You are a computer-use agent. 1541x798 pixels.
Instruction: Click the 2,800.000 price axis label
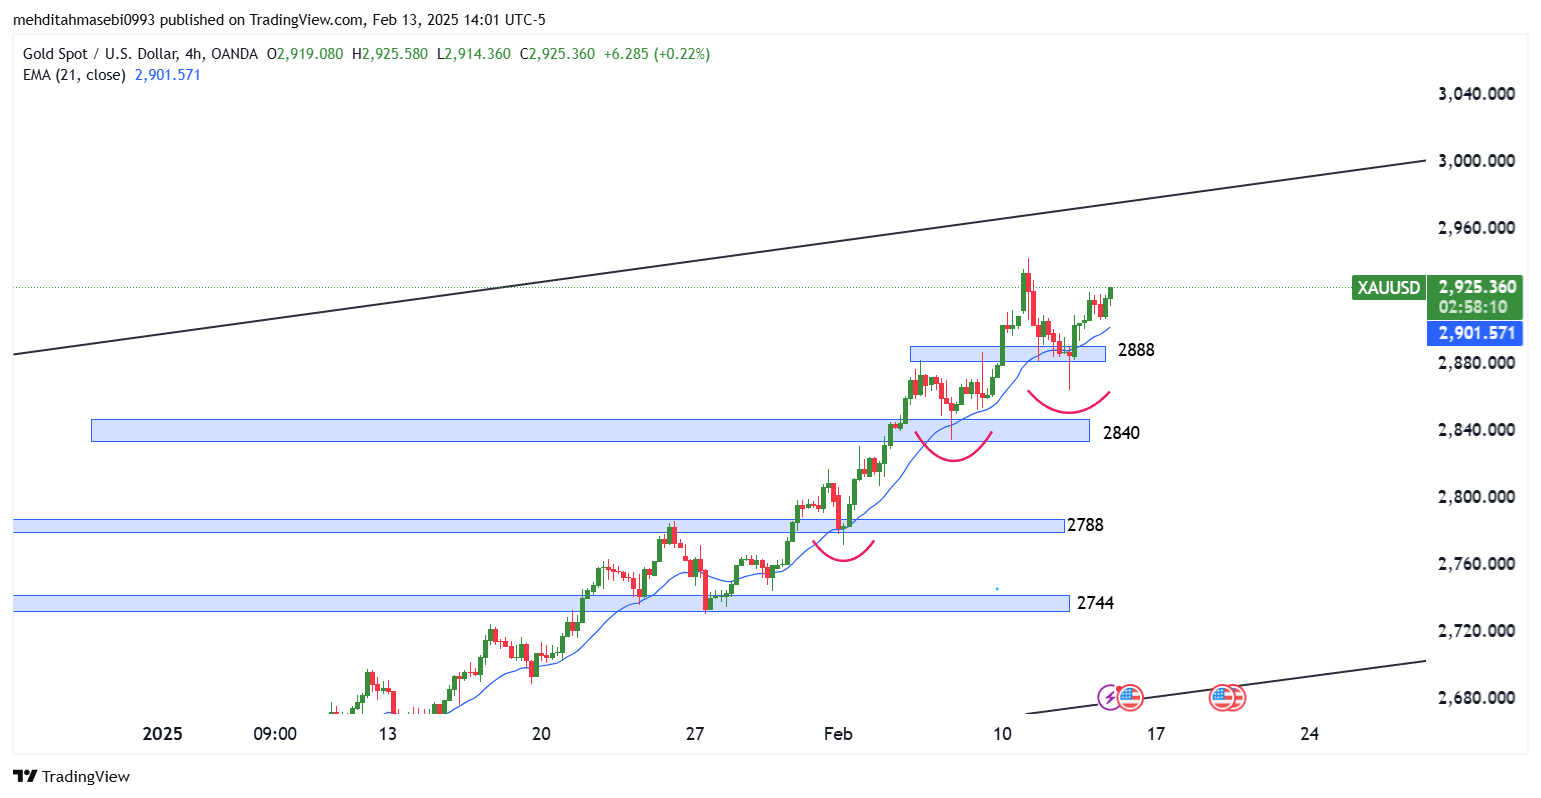pos(1476,497)
